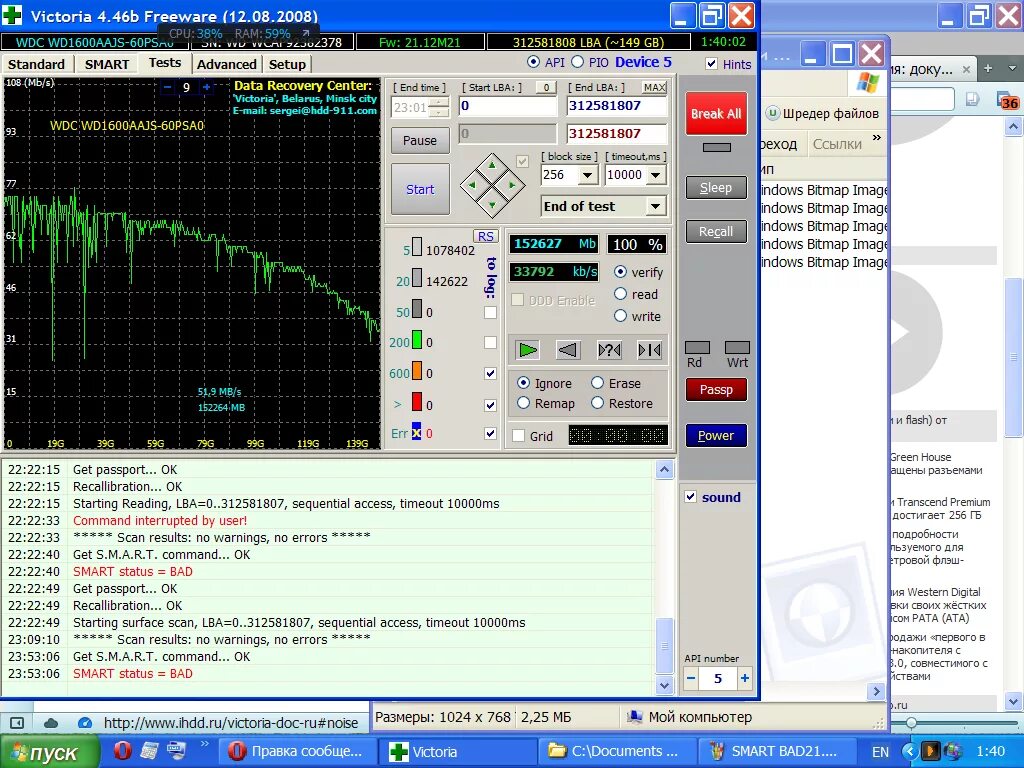Click the minus zoom button above the graph
1024x768 pixels.
[x=168, y=87]
